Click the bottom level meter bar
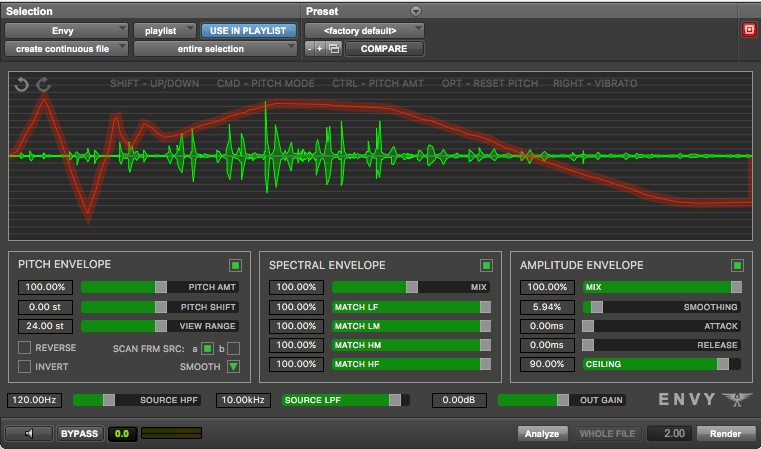The height and width of the screenshot is (449, 761). click(171, 433)
